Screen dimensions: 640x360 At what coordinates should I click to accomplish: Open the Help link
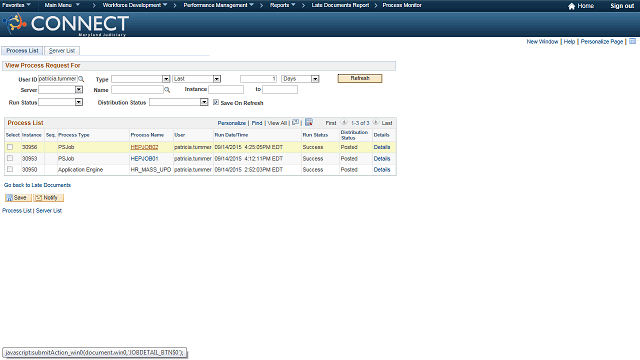pyautogui.click(x=569, y=42)
